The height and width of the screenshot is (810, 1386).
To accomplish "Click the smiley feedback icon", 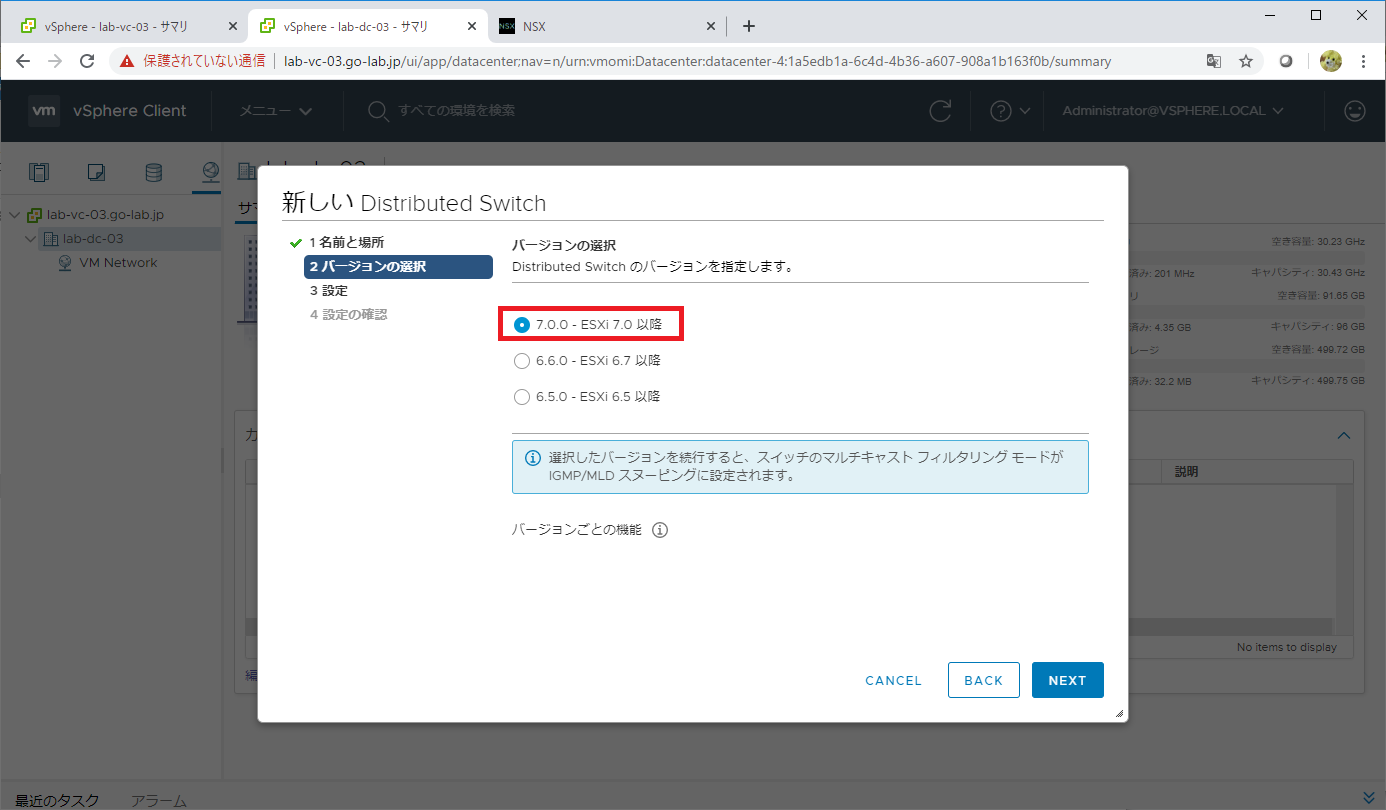I will [1355, 111].
